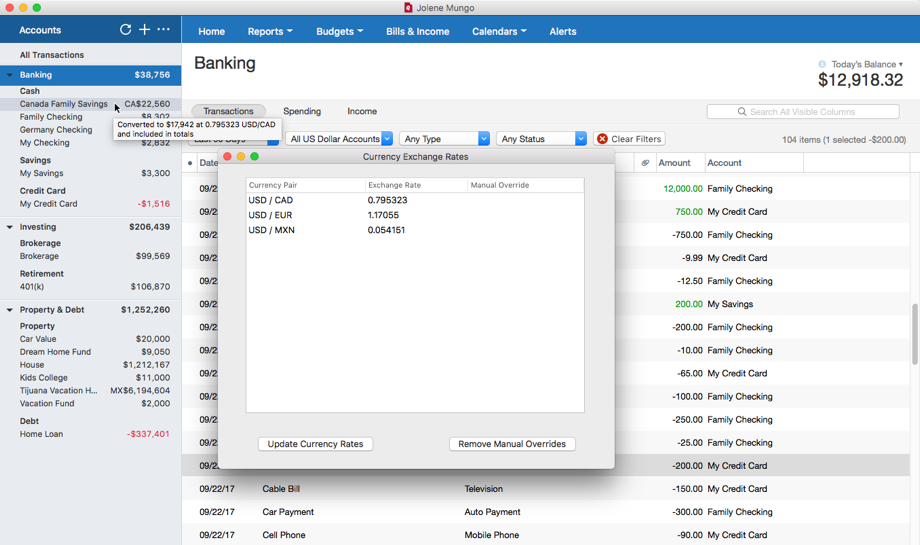This screenshot has width=920, height=545.
Task: Click the Amount column header
Action: pyautogui.click(x=679, y=163)
